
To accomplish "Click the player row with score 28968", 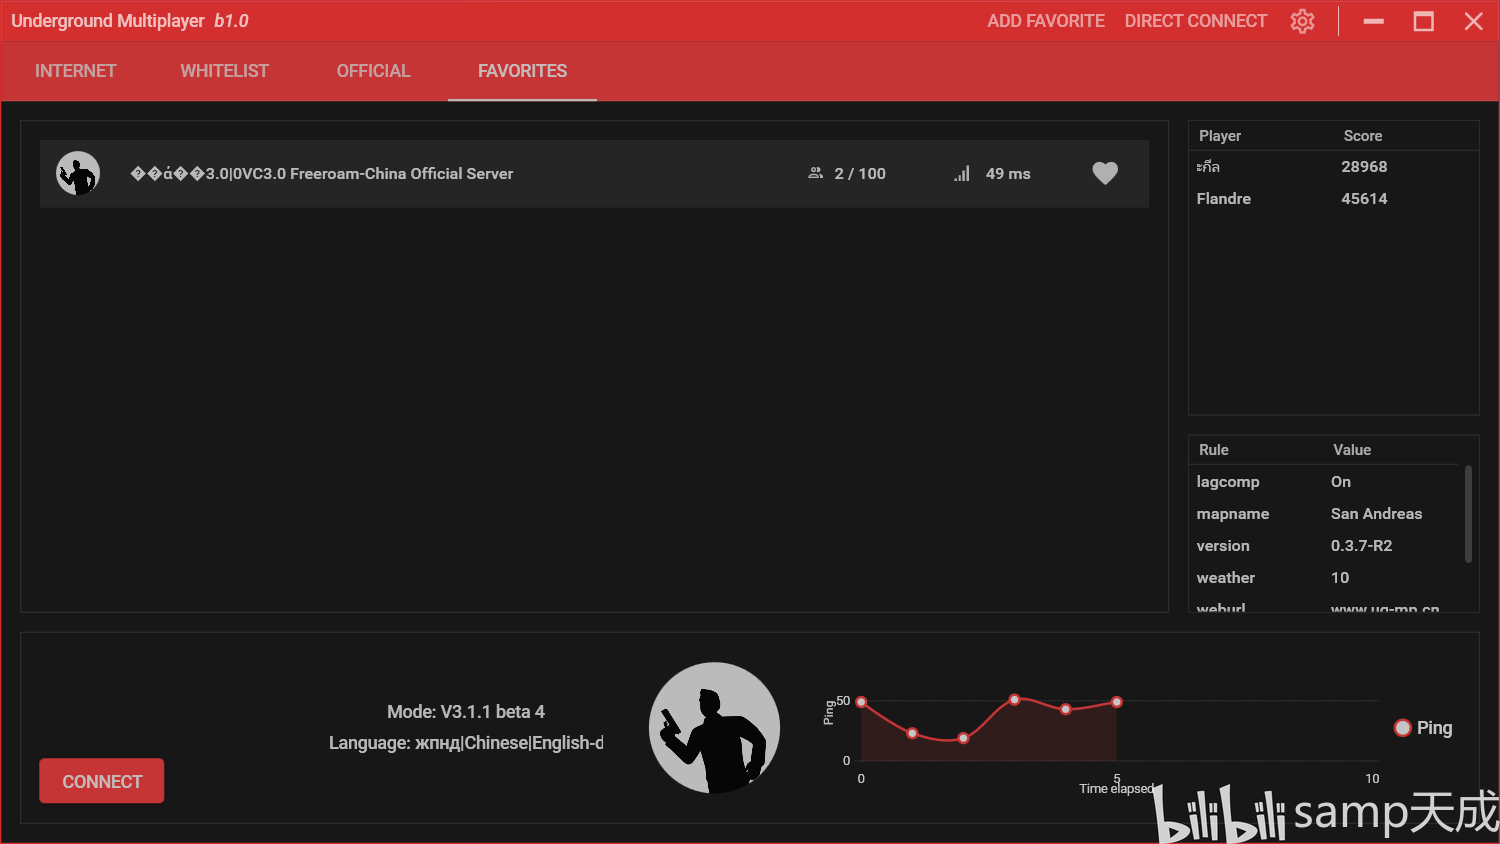I will coord(1333,167).
